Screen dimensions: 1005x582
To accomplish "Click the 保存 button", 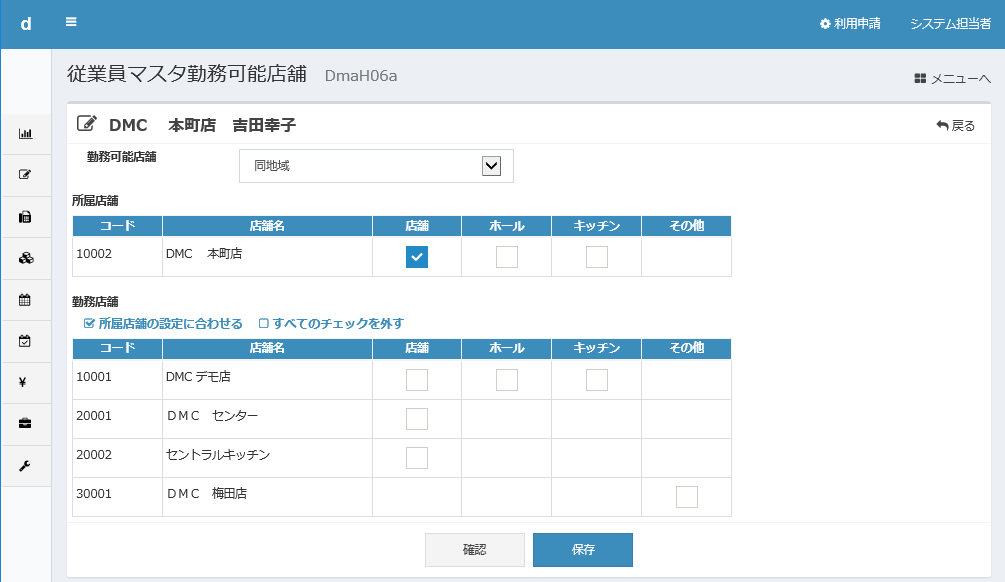I will pos(583,550).
